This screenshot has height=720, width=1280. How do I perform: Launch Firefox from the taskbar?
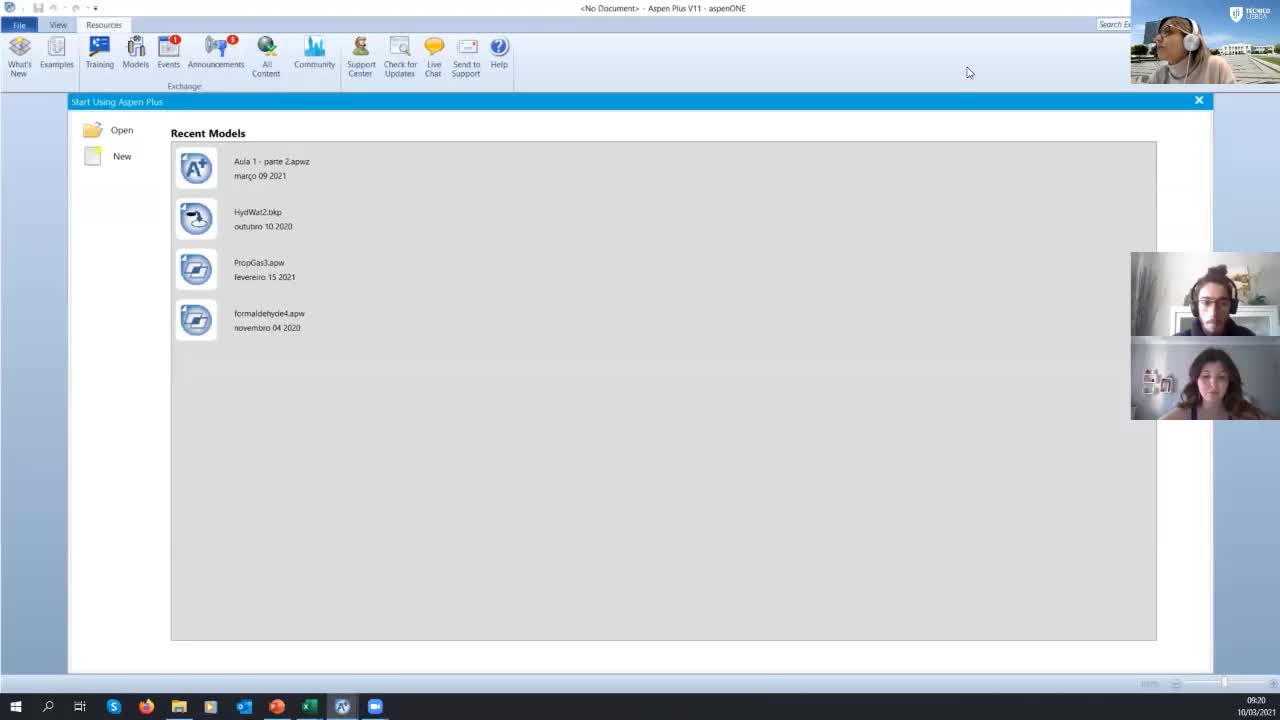pos(146,706)
